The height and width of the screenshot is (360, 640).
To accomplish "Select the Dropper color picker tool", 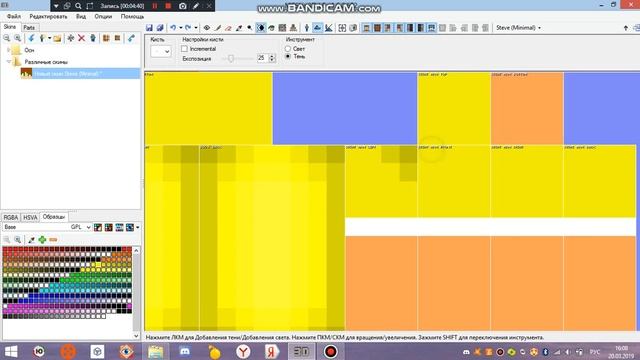I will (x=239, y=28).
